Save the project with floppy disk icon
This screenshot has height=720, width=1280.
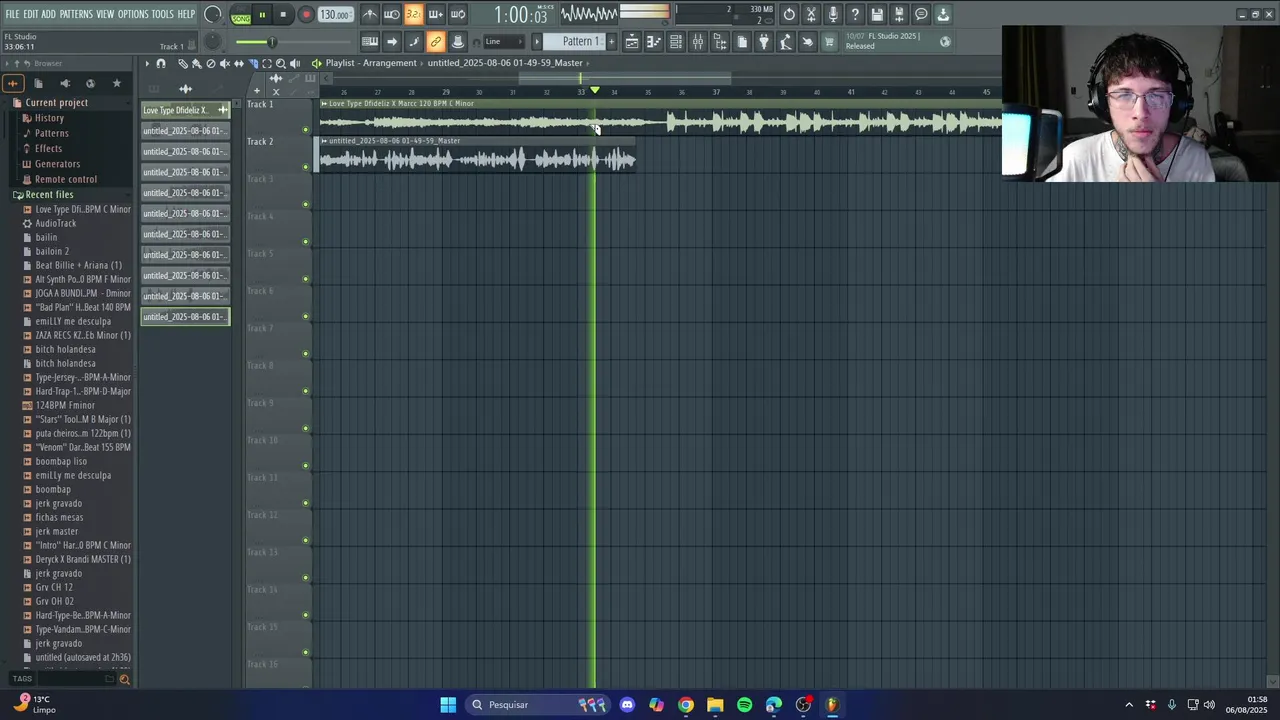click(877, 14)
